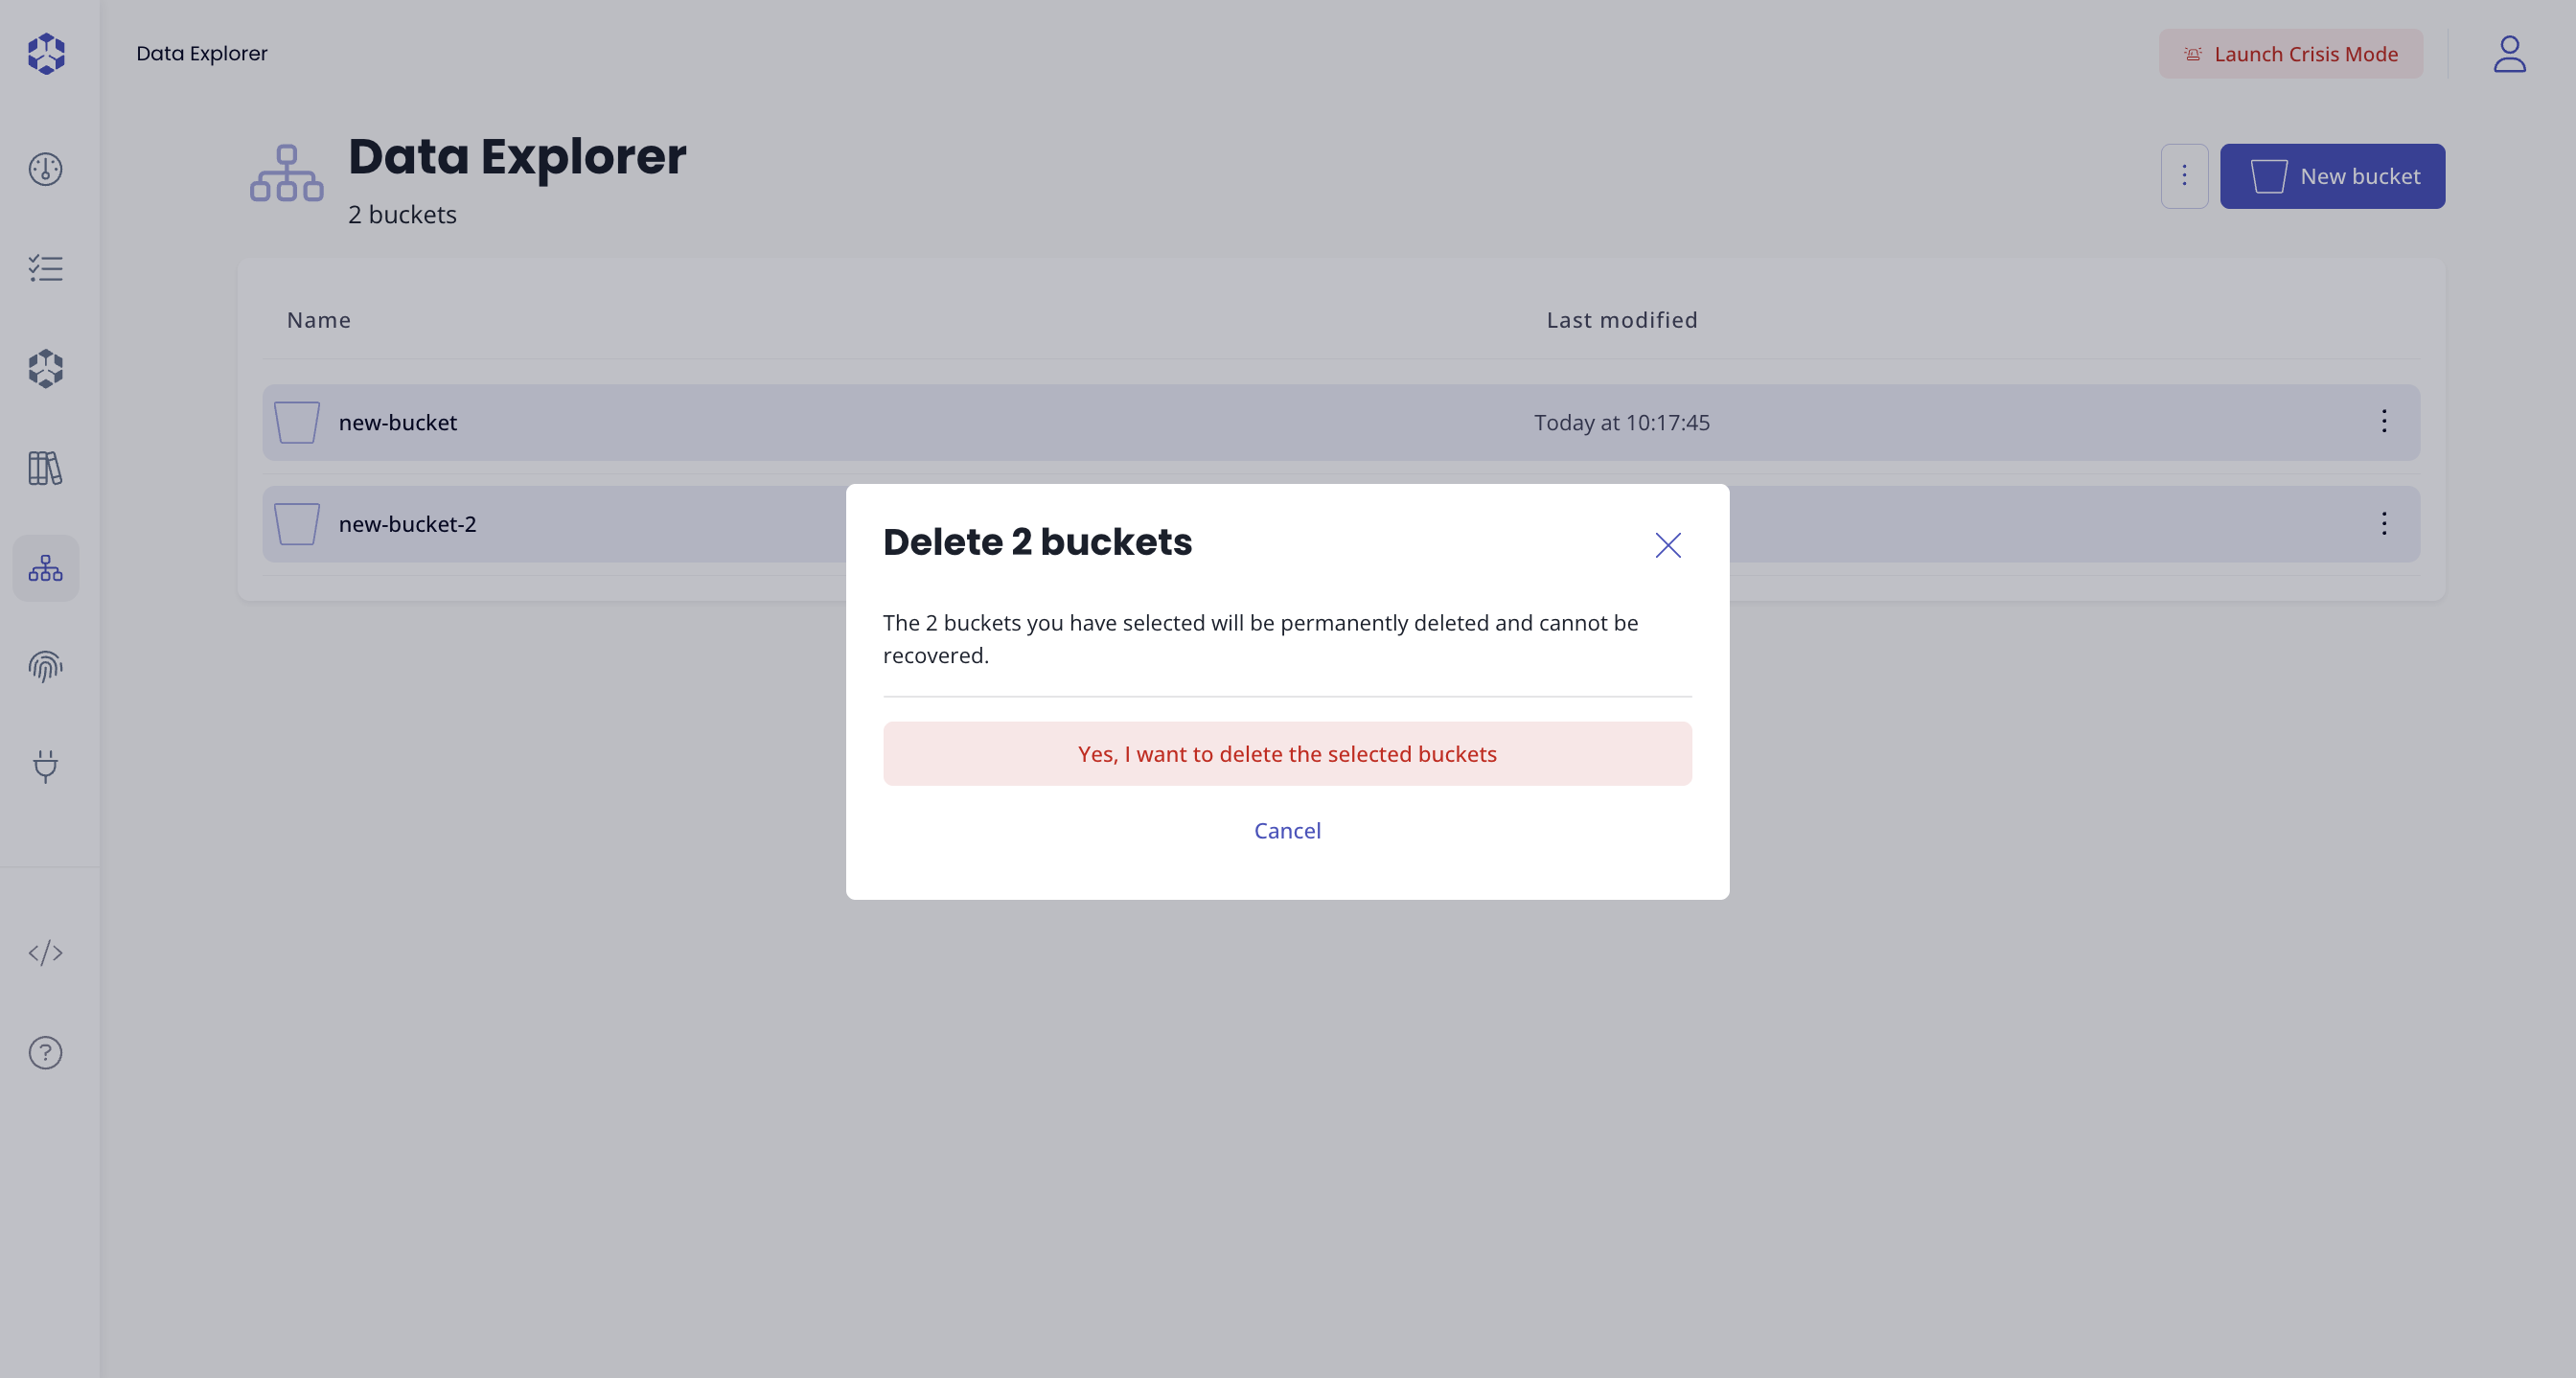Screen dimensions: 2576x1378
Task: Close the Delete 2 buckets dialog
Action: tap(1667, 545)
